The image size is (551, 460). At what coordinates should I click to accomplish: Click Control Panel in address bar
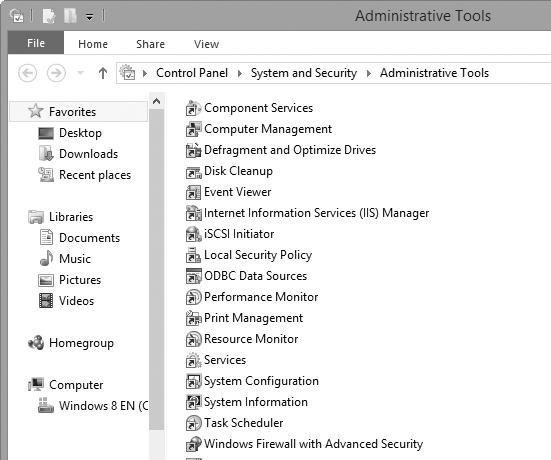(192, 73)
